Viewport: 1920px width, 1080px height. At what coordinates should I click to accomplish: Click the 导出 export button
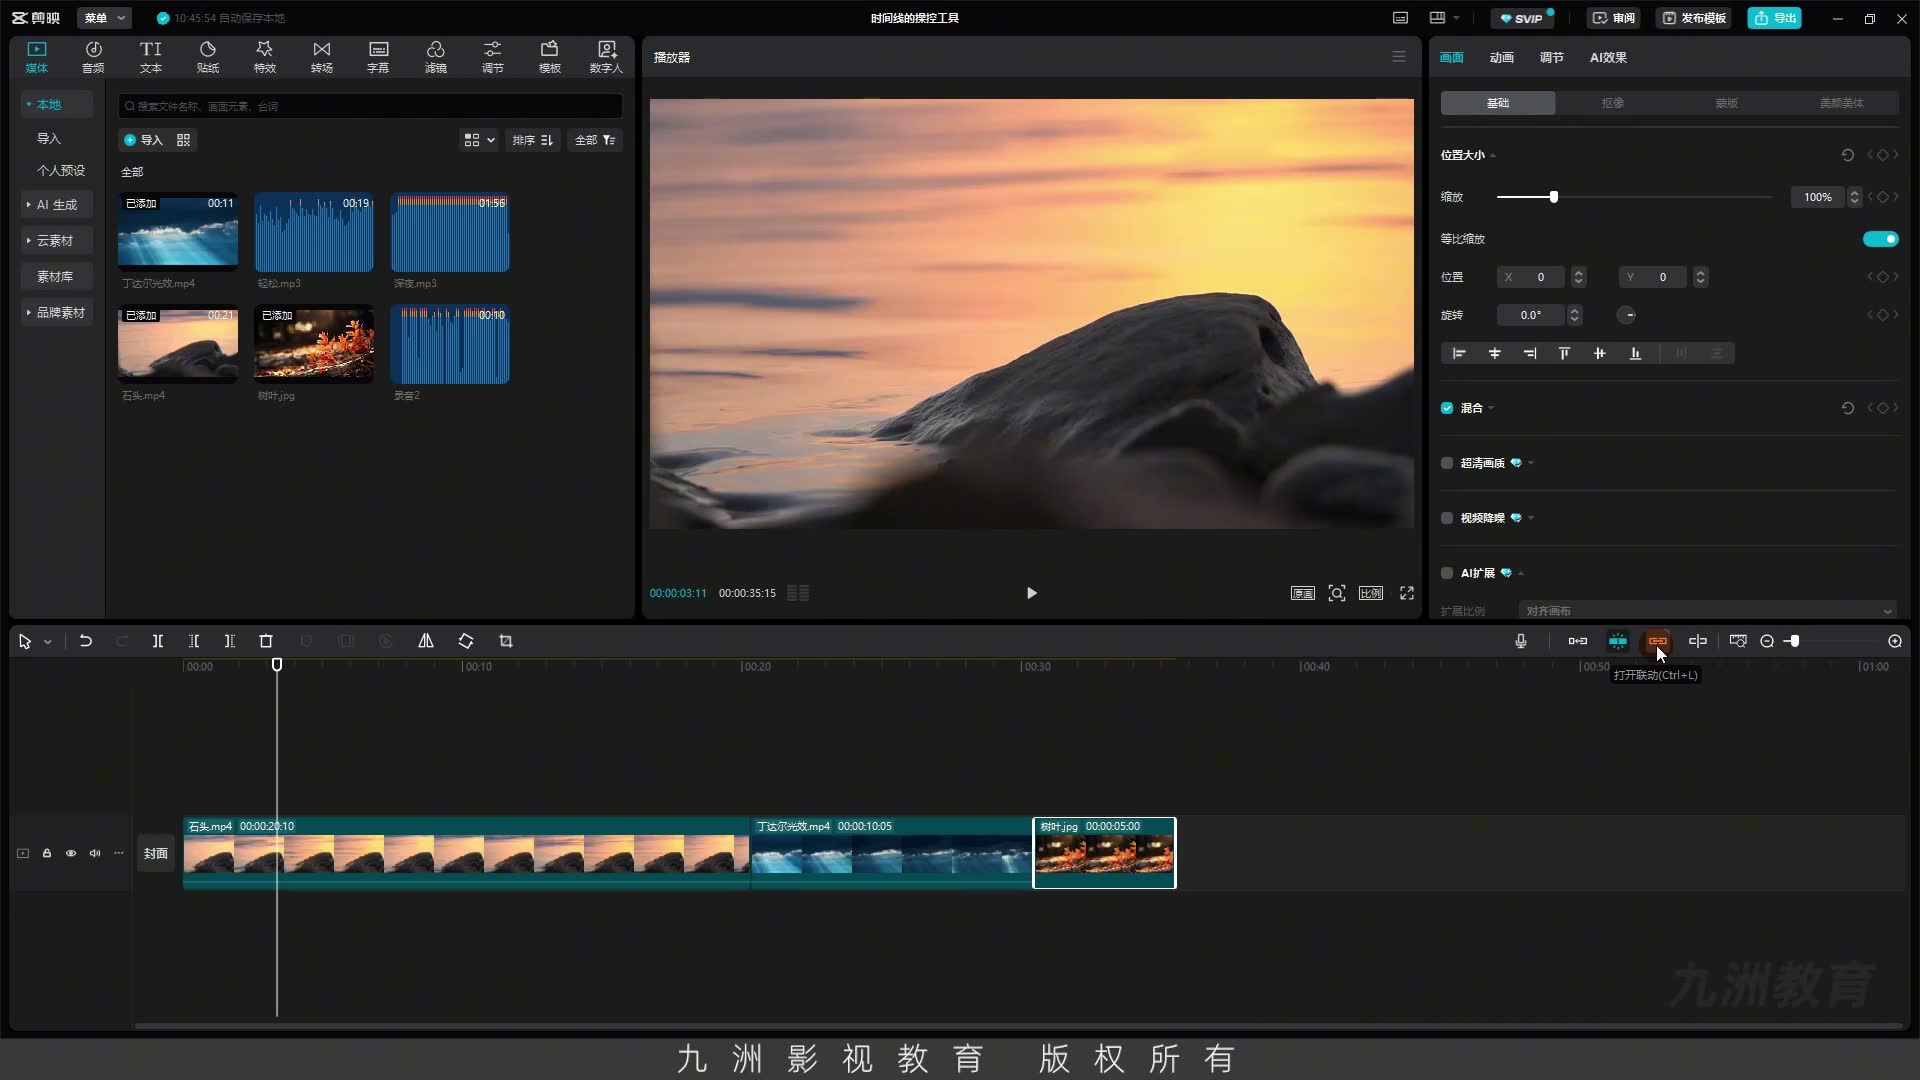1775,18
